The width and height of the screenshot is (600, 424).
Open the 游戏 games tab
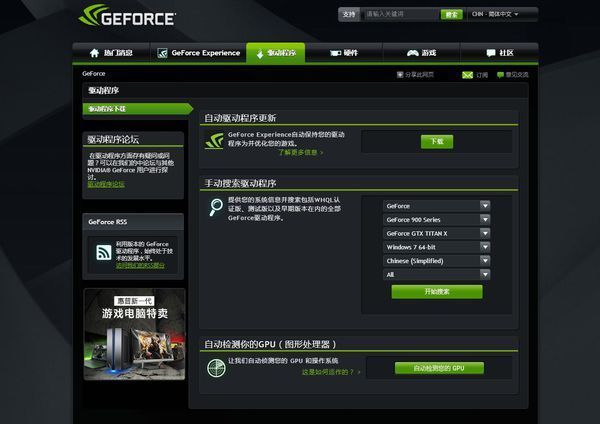click(x=421, y=53)
